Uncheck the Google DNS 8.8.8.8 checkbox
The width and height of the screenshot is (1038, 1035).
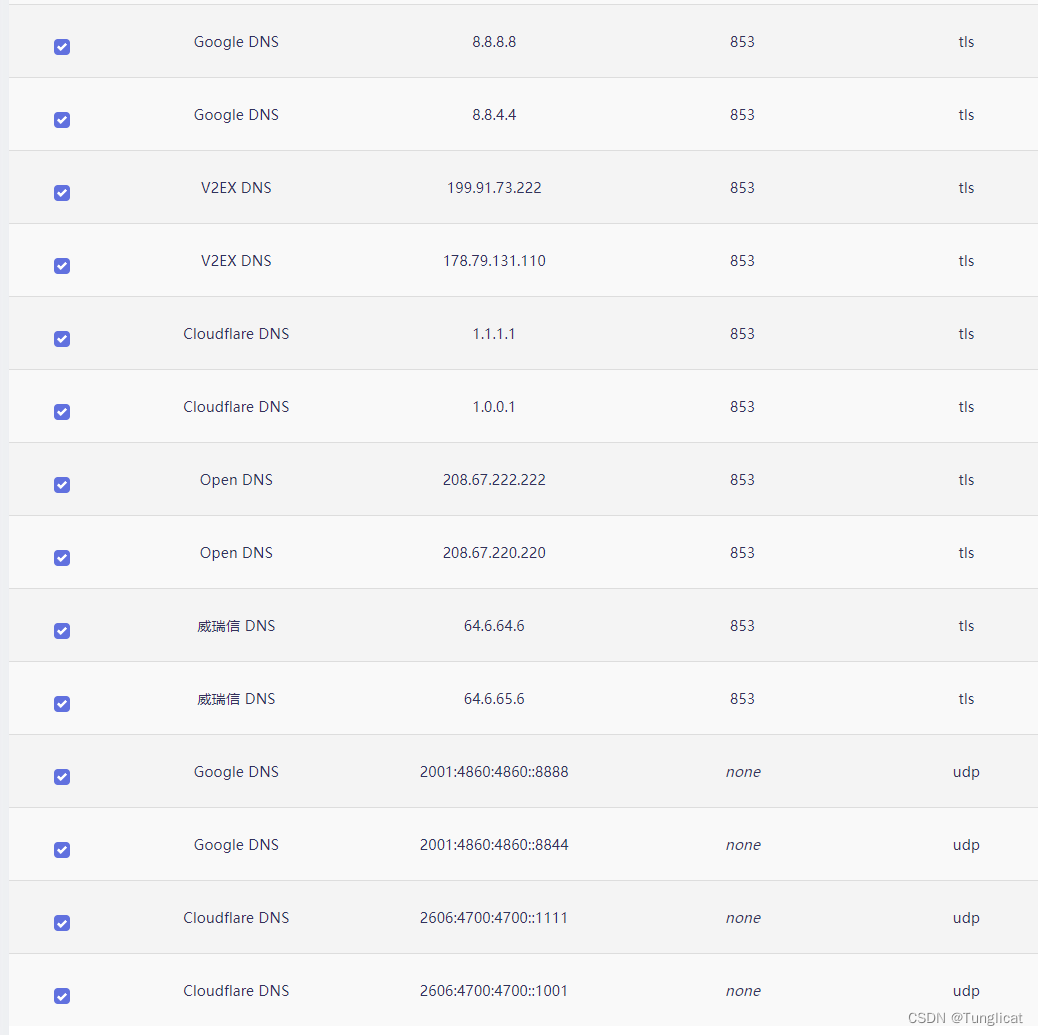pyautogui.click(x=62, y=47)
